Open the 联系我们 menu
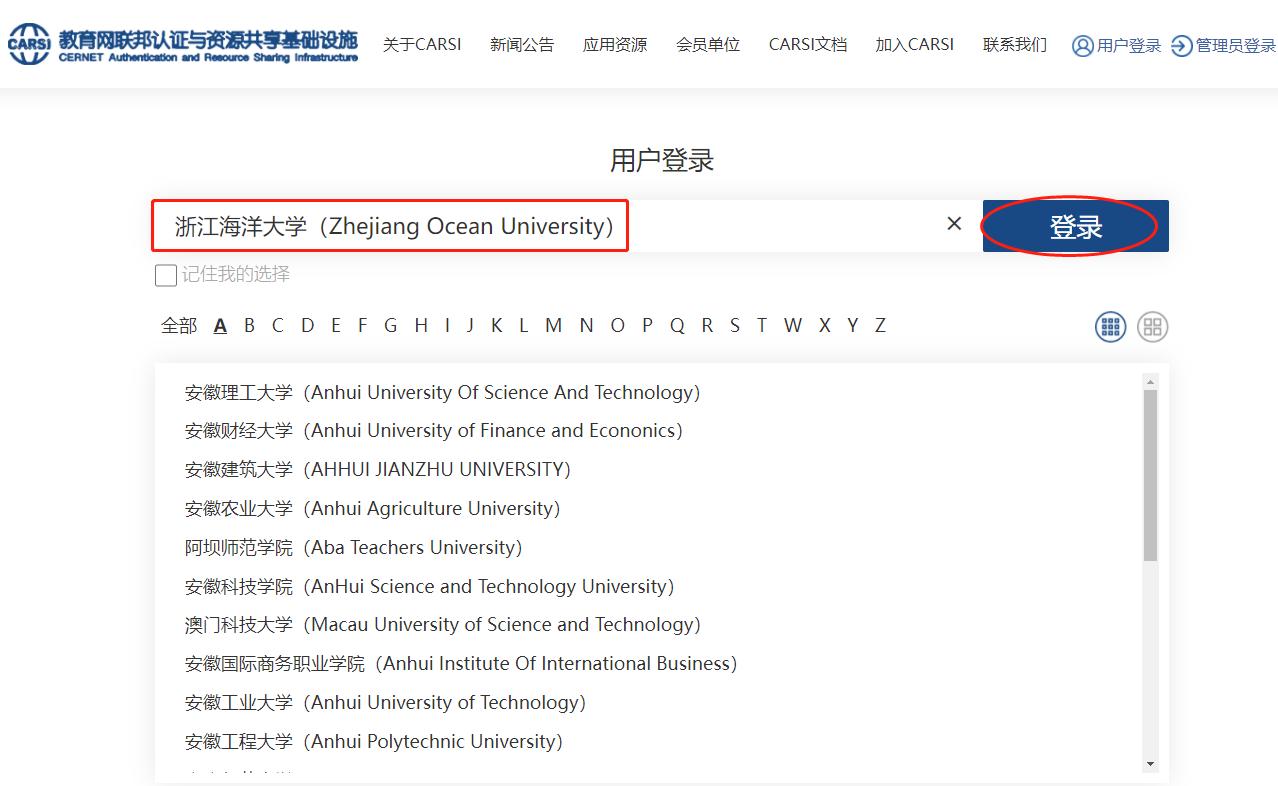Screen dimensions: 1278x786 click(1015, 45)
